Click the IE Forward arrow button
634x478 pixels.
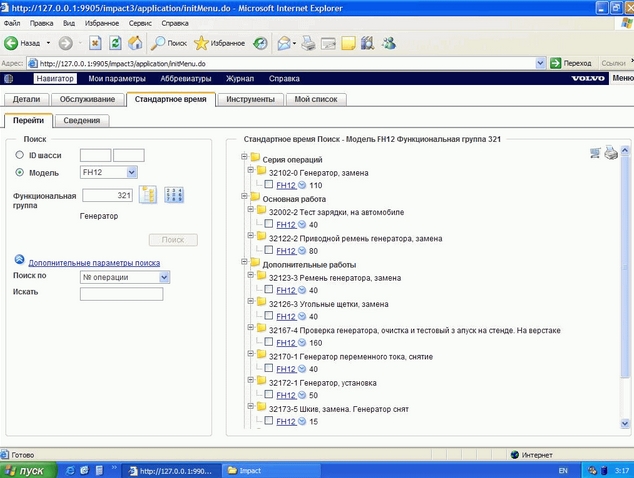click(66, 43)
